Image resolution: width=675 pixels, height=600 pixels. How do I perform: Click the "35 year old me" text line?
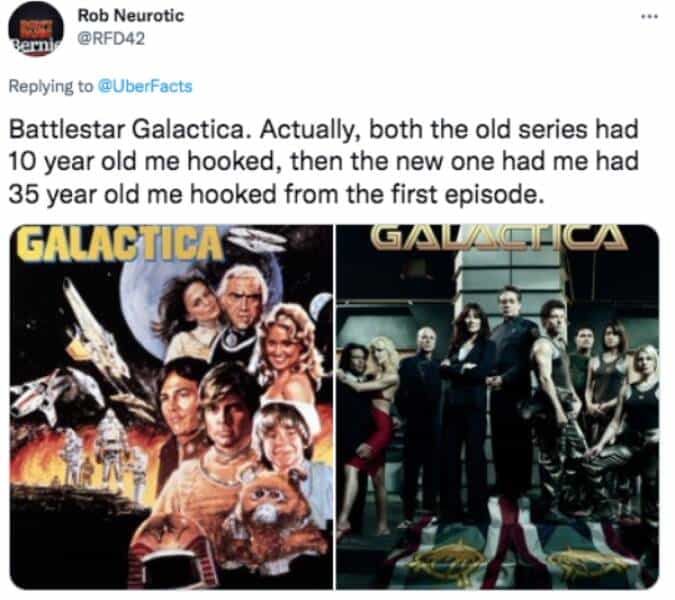pyautogui.click(x=276, y=195)
